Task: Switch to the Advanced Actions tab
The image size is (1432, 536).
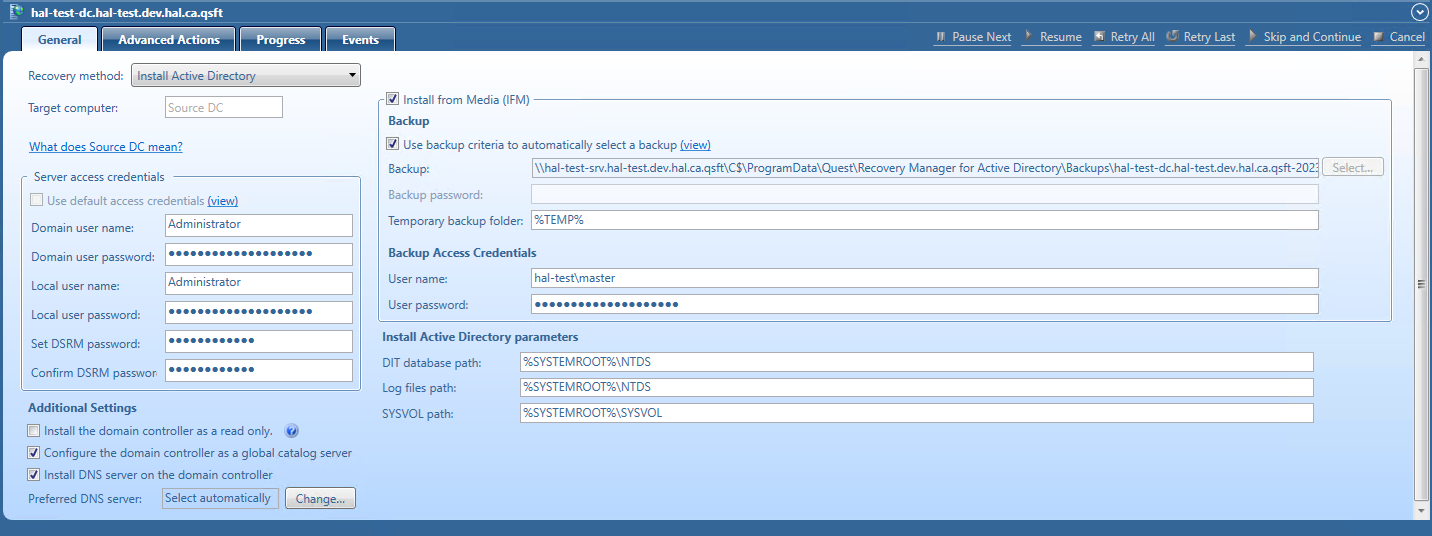Action: pyautogui.click(x=168, y=40)
